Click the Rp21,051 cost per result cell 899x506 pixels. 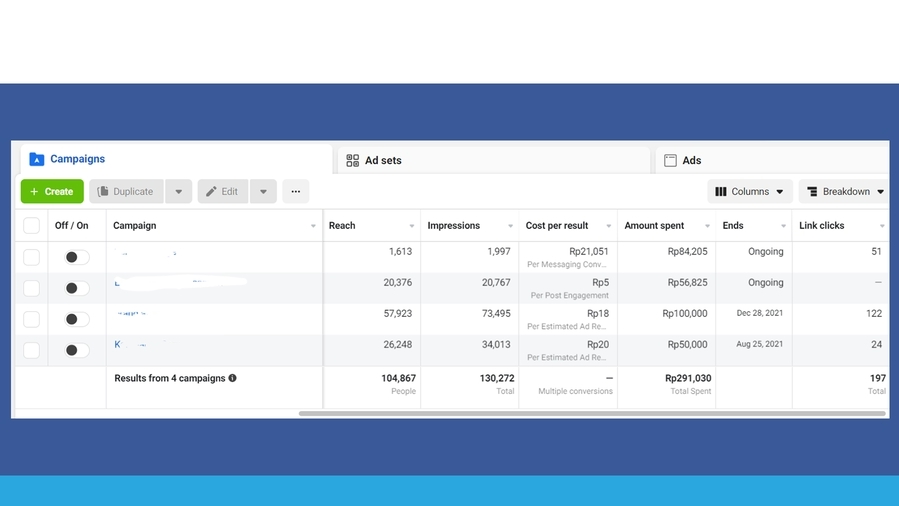tap(589, 252)
